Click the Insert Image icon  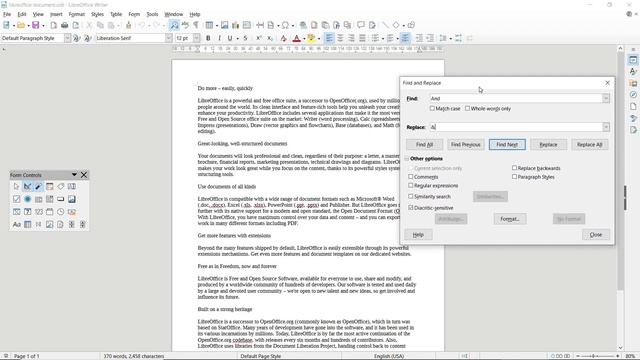pyautogui.click(x=224, y=25)
